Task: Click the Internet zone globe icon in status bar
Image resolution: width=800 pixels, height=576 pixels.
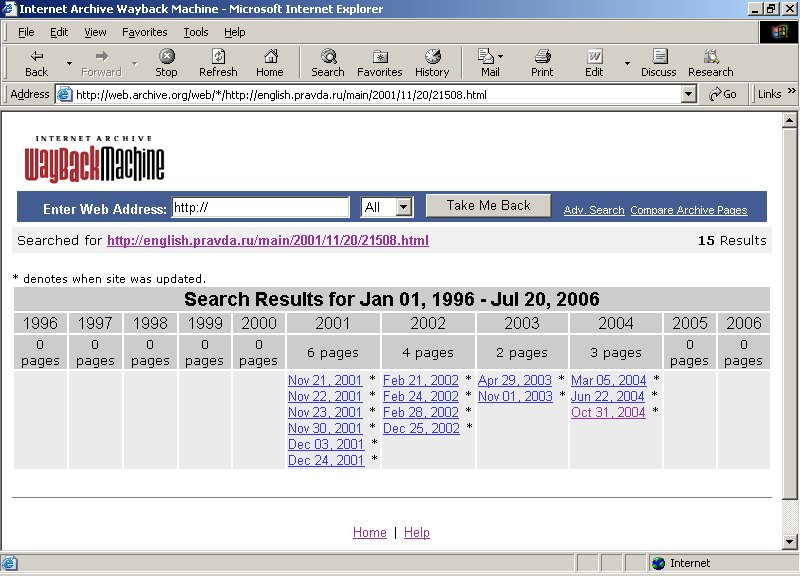Action: 659,563
